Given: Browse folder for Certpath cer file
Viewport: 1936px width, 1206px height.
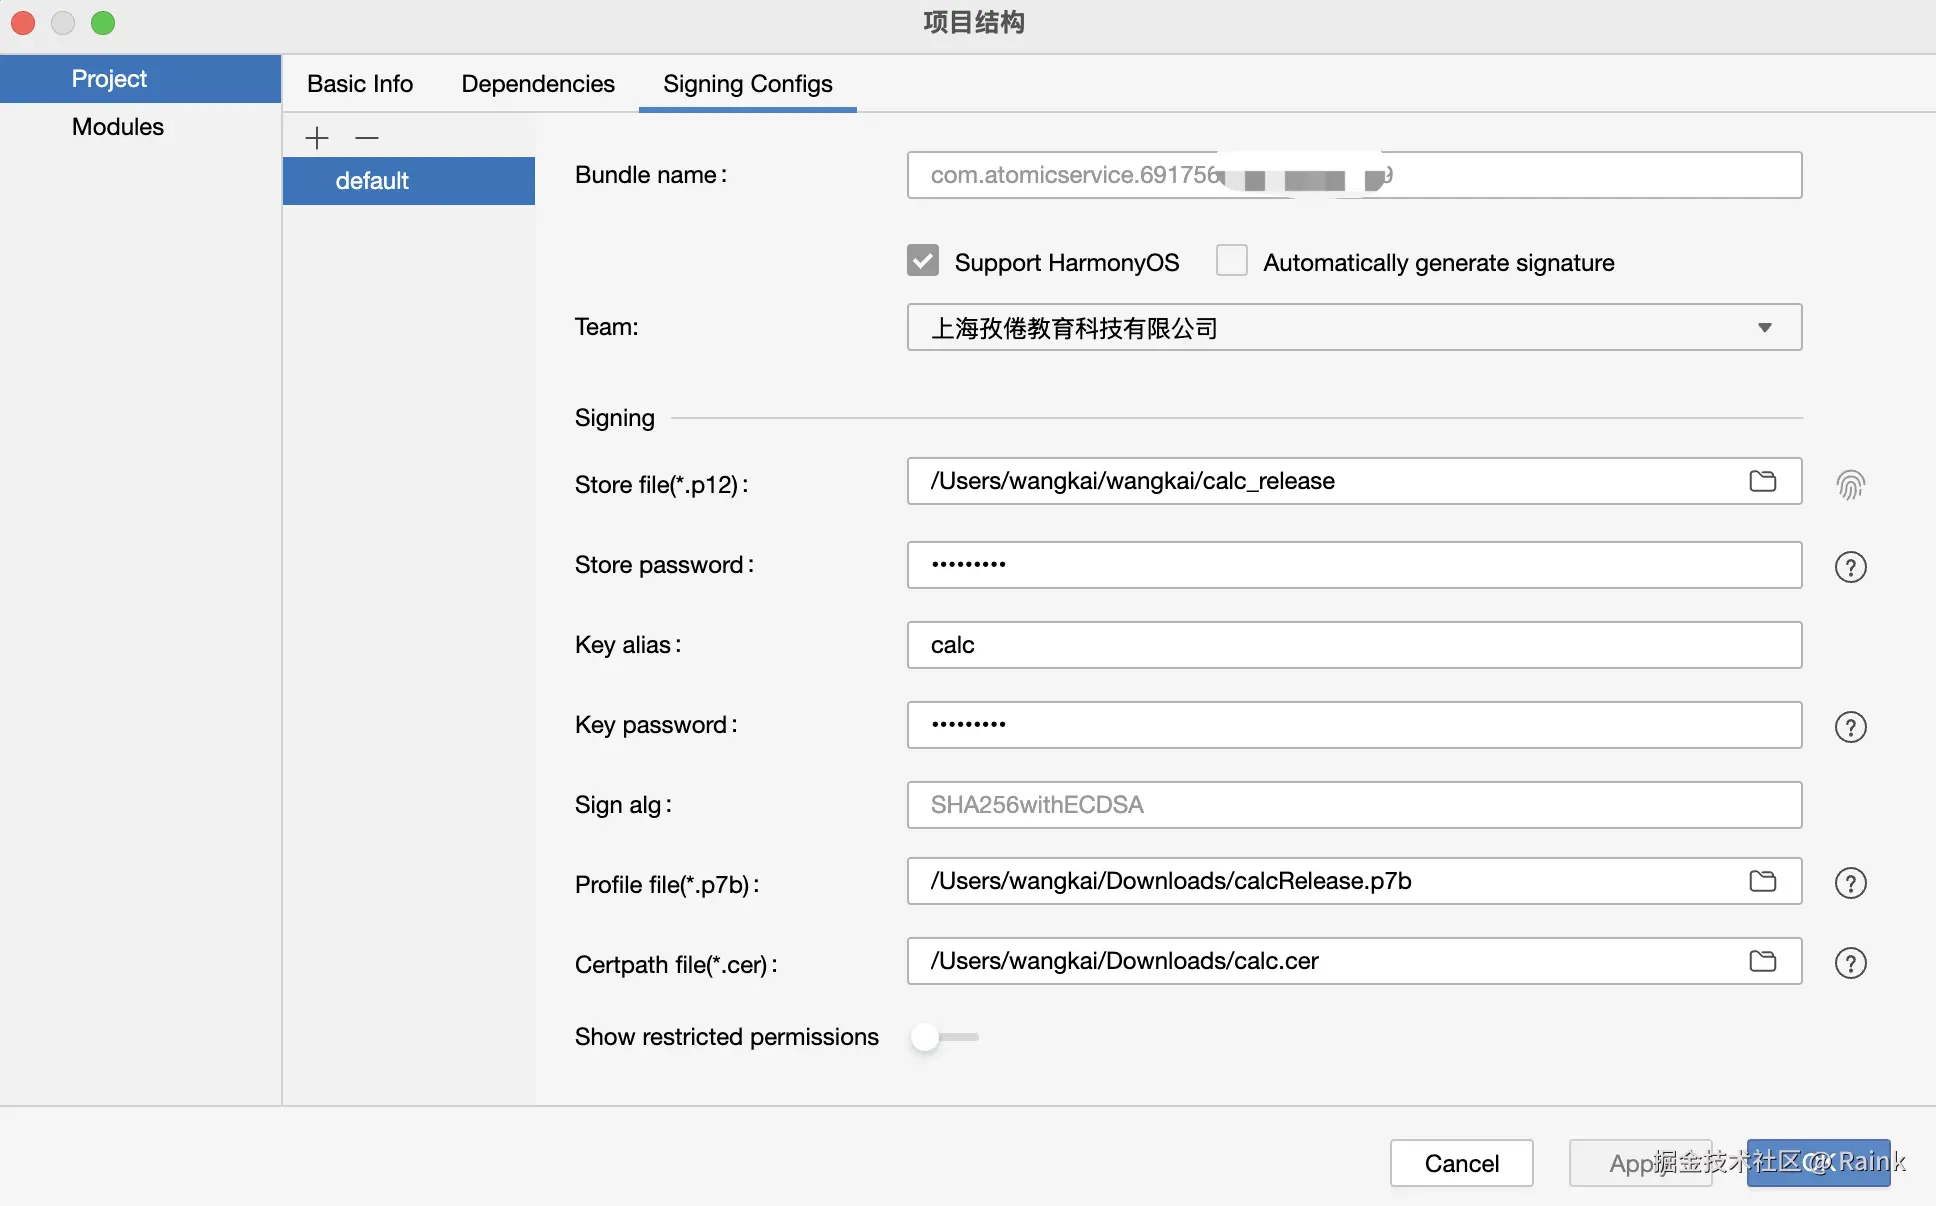Looking at the screenshot, I should pos(1762,961).
